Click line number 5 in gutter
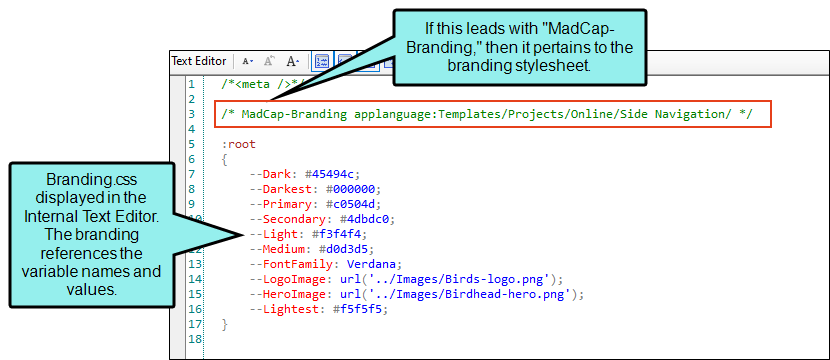The width and height of the screenshot is (830, 360). (192, 144)
